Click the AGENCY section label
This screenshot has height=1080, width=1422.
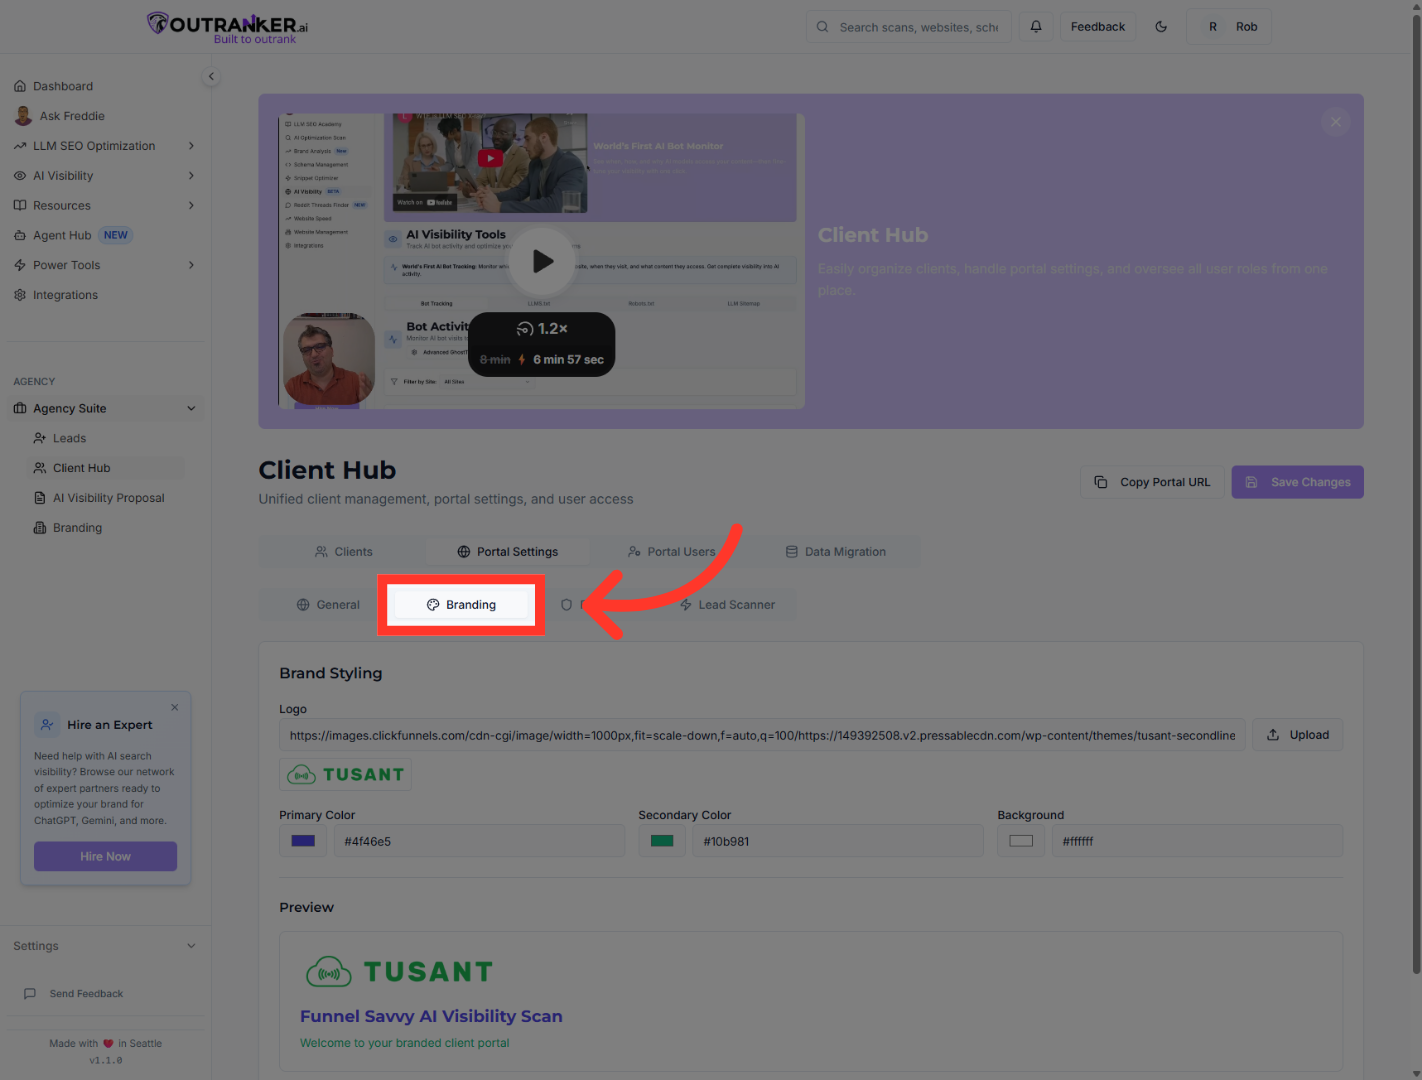pos(34,382)
